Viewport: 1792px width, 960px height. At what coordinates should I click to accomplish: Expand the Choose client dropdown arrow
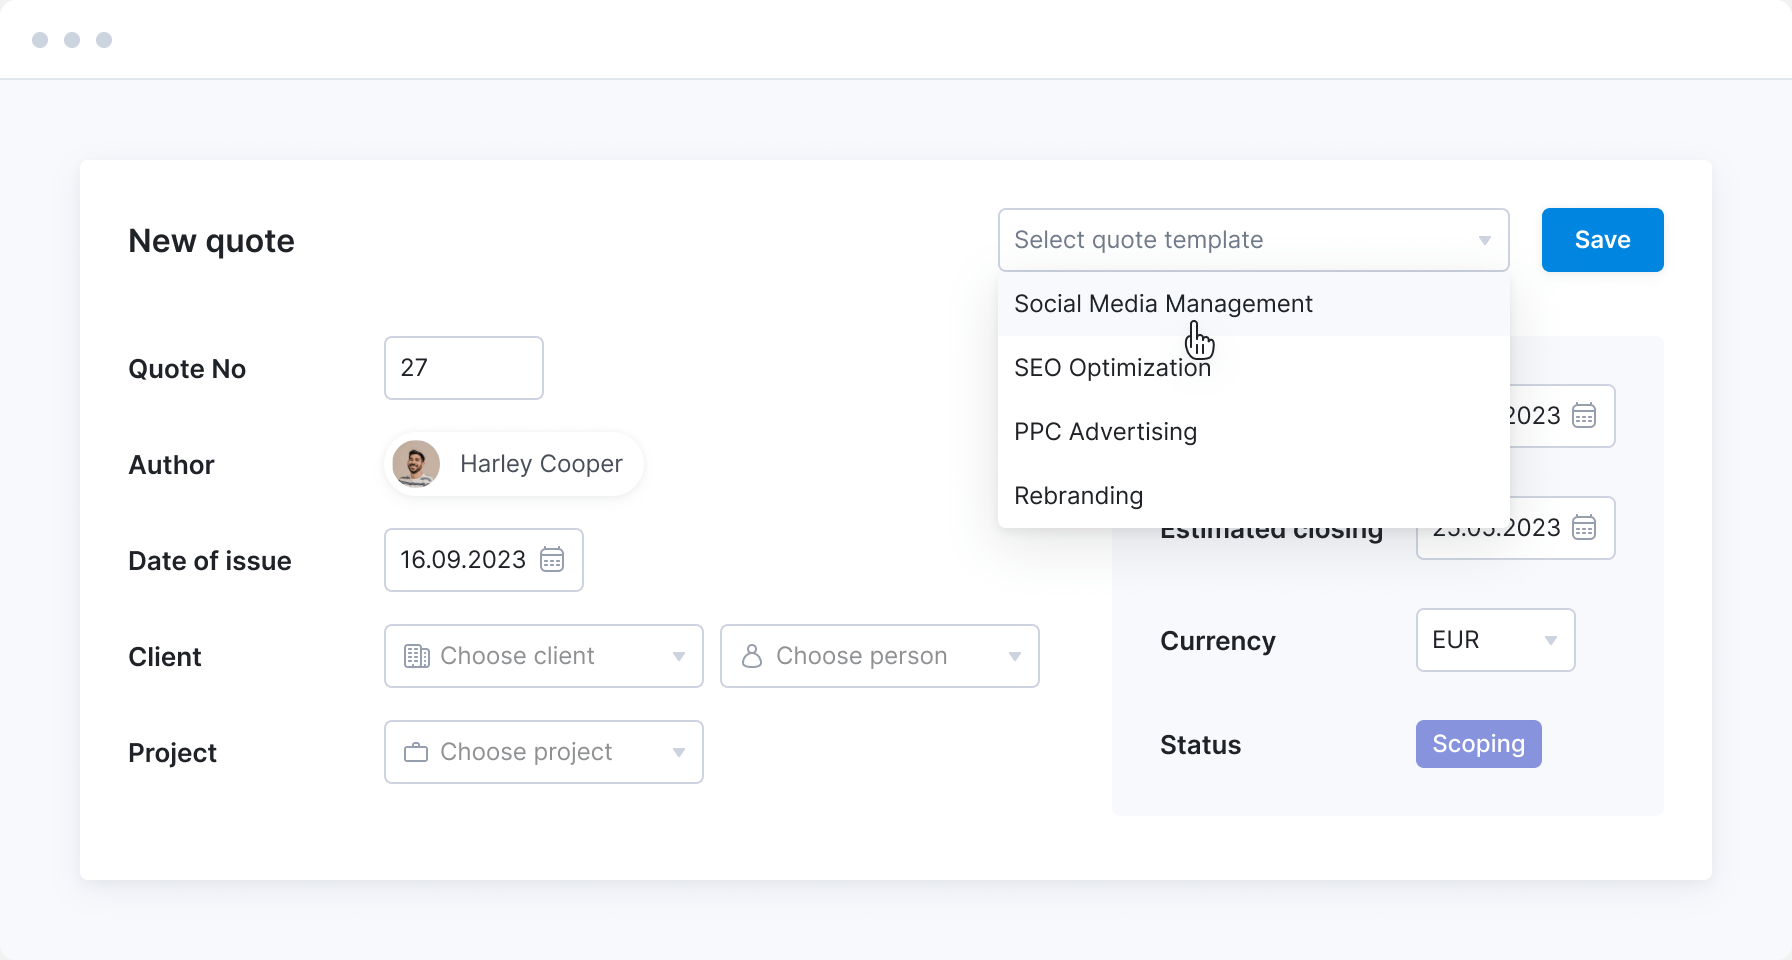pos(679,657)
